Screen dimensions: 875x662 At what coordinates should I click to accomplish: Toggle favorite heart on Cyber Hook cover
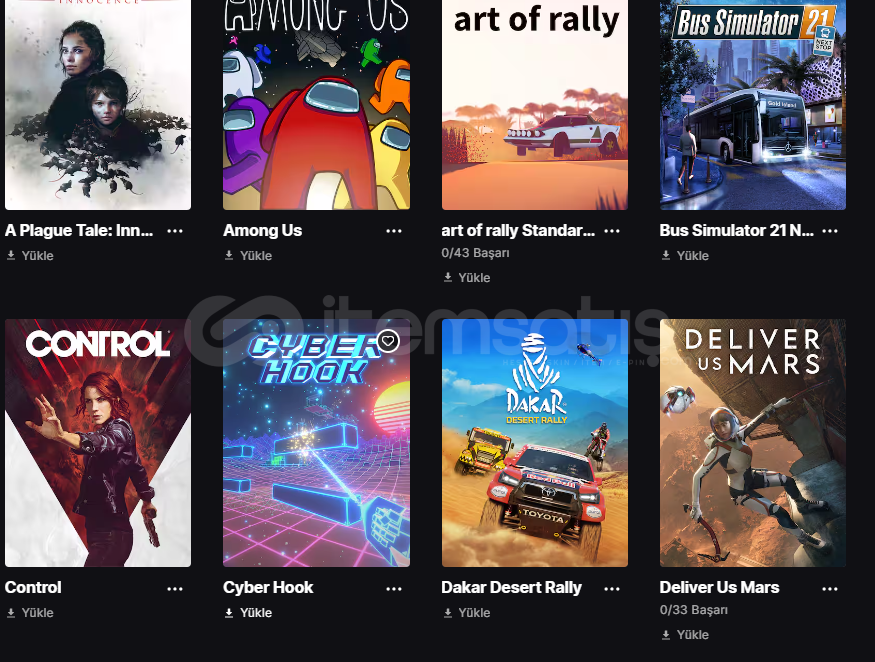tap(388, 341)
